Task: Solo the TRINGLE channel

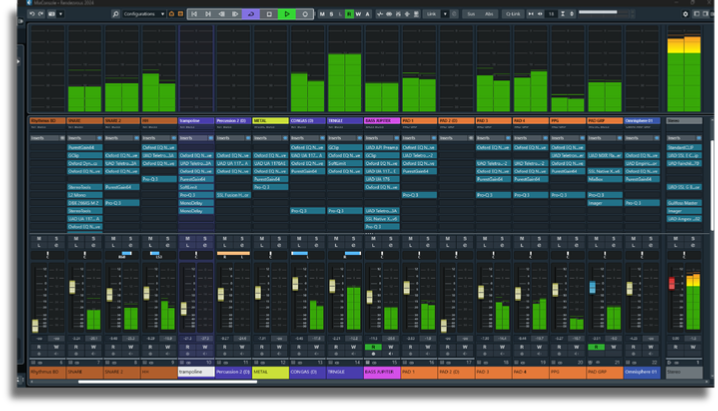Action: (x=353, y=239)
